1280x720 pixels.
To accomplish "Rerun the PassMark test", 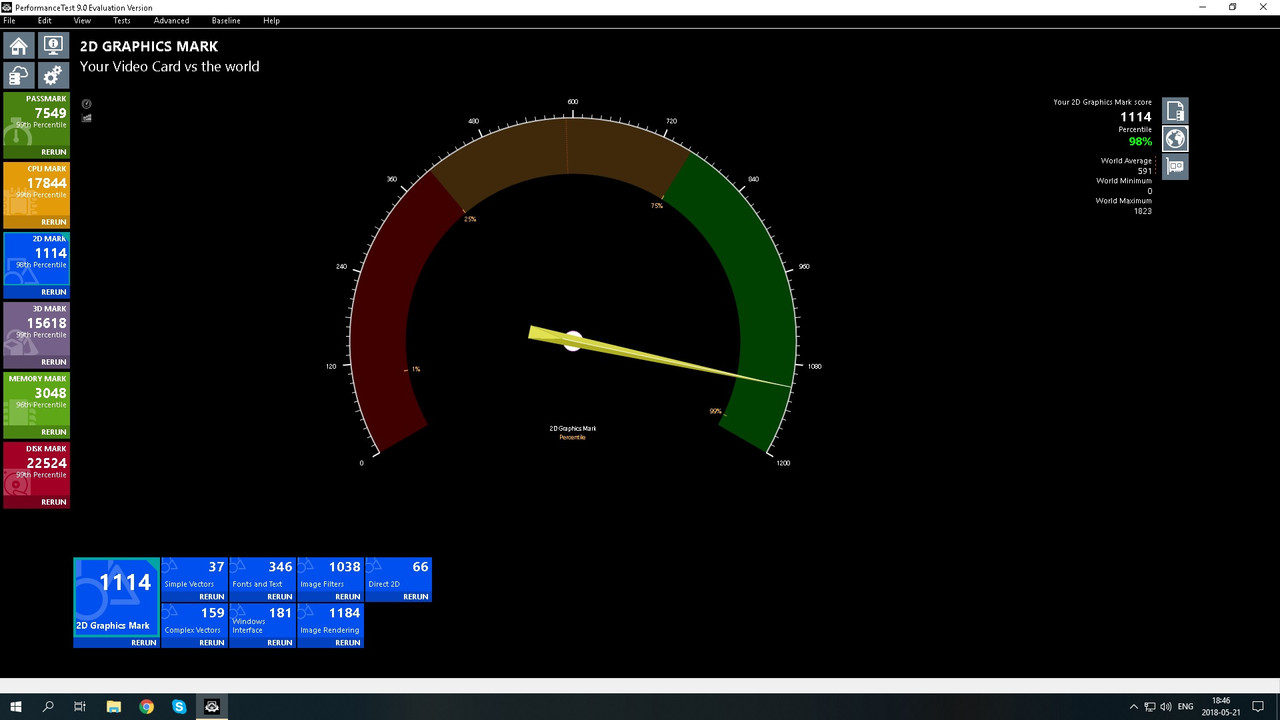I will click(x=54, y=153).
